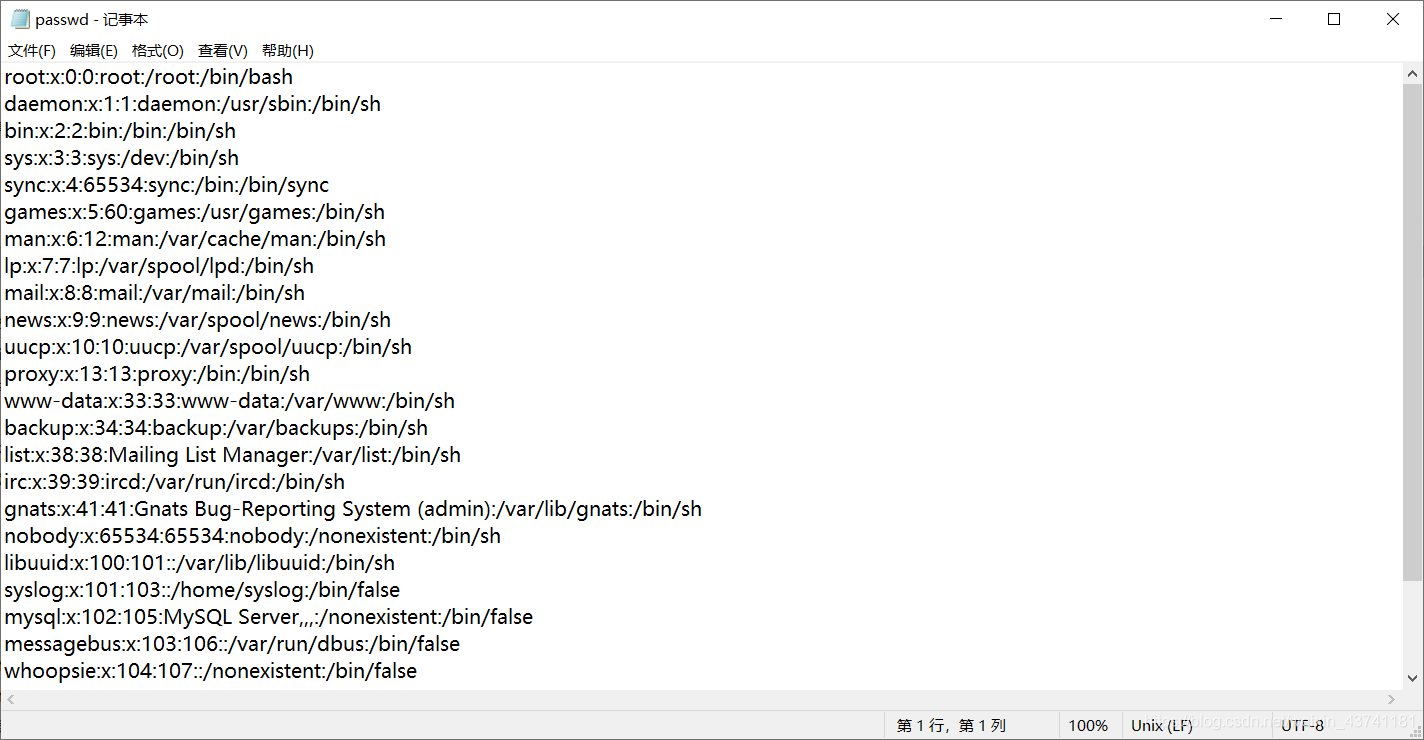This screenshot has width=1424, height=740.
Task: Click the vertical scrollbar up arrow
Action: [x=1413, y=74]
